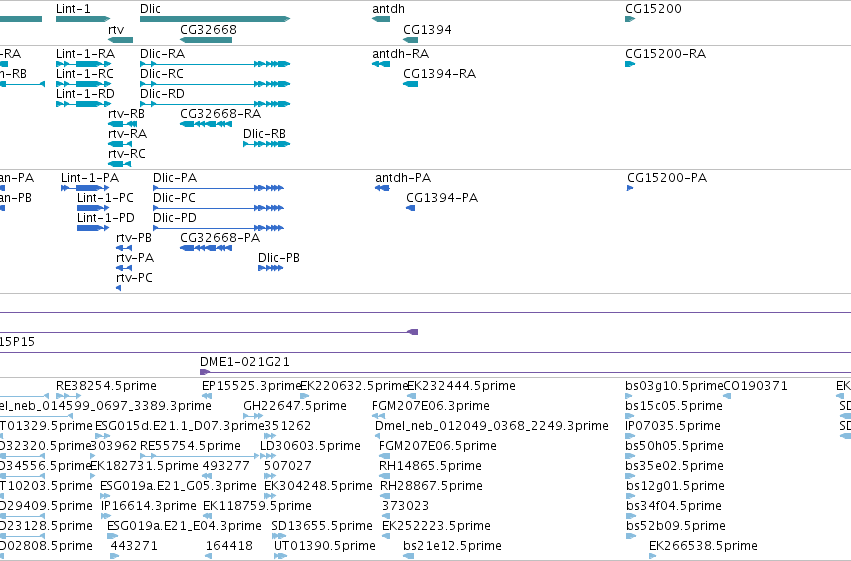Select EST bs12g01.5prime
The image size is (851, 561).
pos(630,496)
